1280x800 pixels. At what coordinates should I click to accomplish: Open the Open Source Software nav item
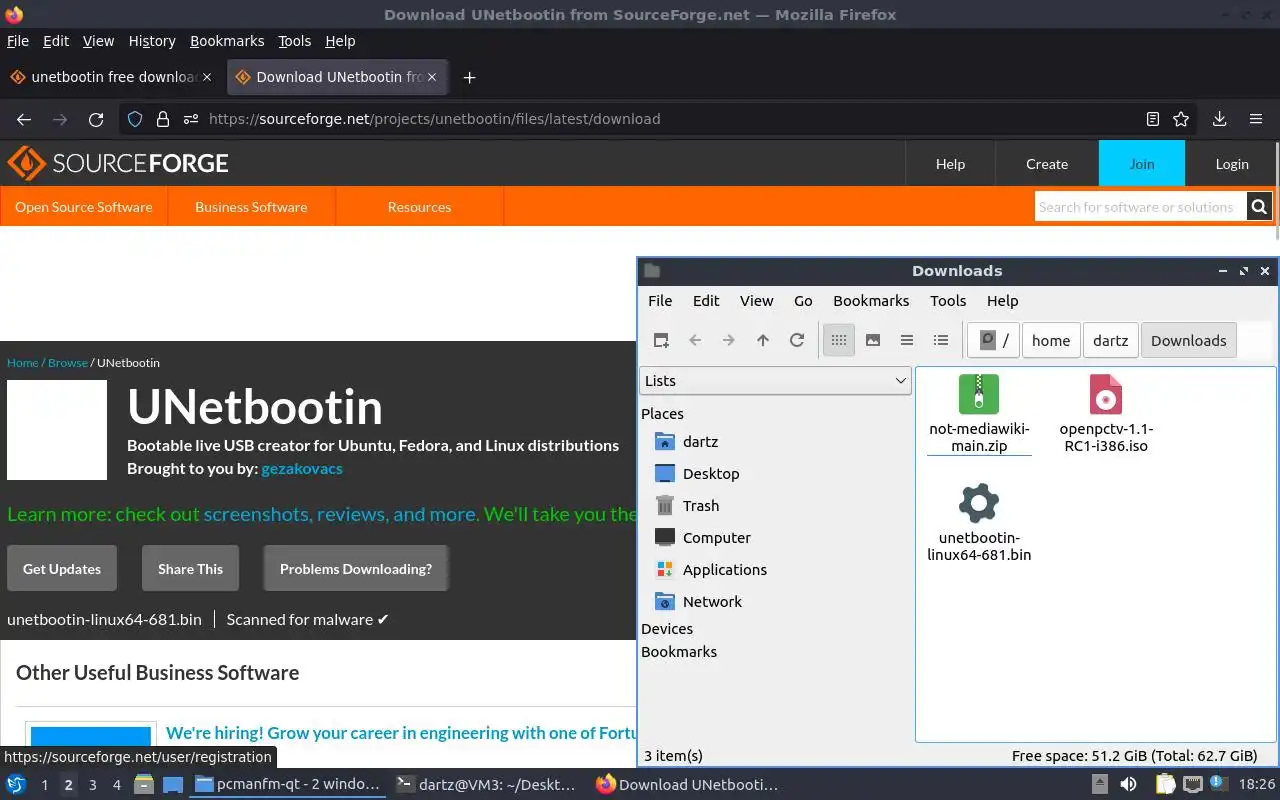pos(84,207)
